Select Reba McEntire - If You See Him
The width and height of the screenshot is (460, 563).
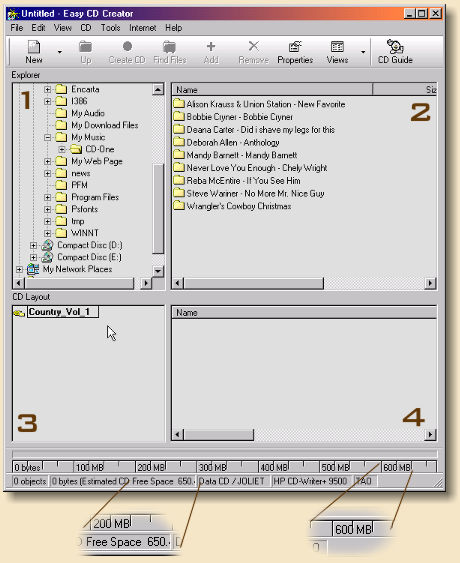[237, 181]
